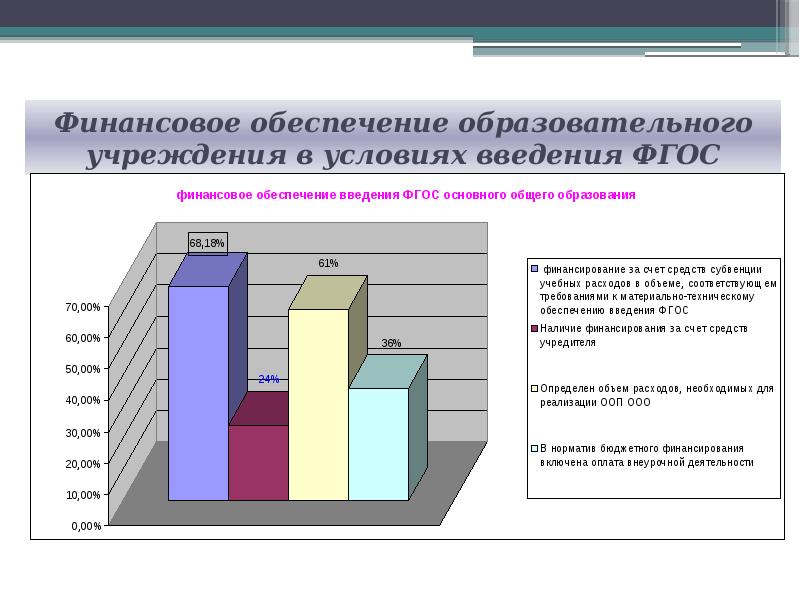Click the slide heading about ФГОС
The width and height of the screenshot is (800, 600).
(402, 140)
